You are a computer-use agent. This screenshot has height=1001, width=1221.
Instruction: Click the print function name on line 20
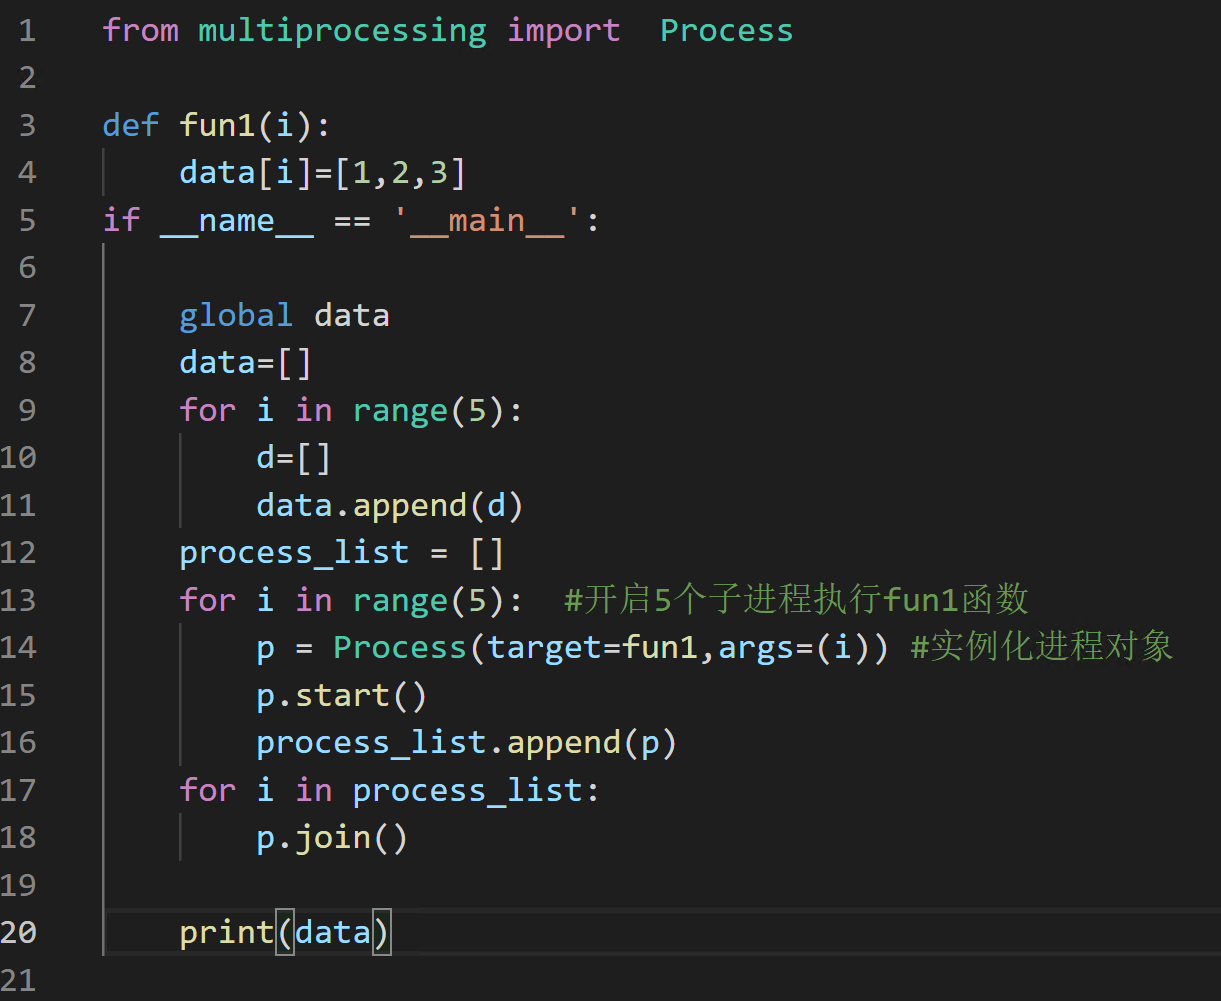[226, 933]
